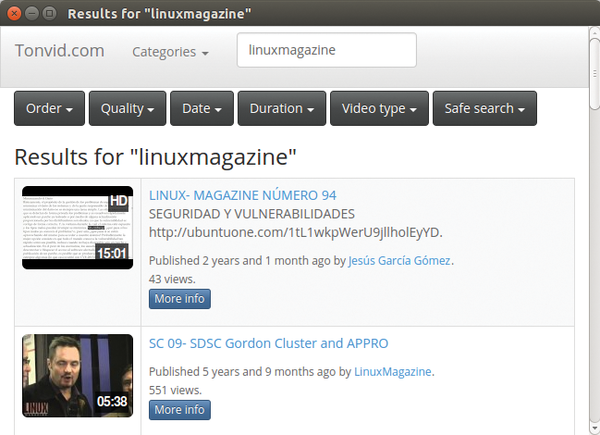Click the scrollbar down arrow

pyautogui.click(x=594, y=428)
